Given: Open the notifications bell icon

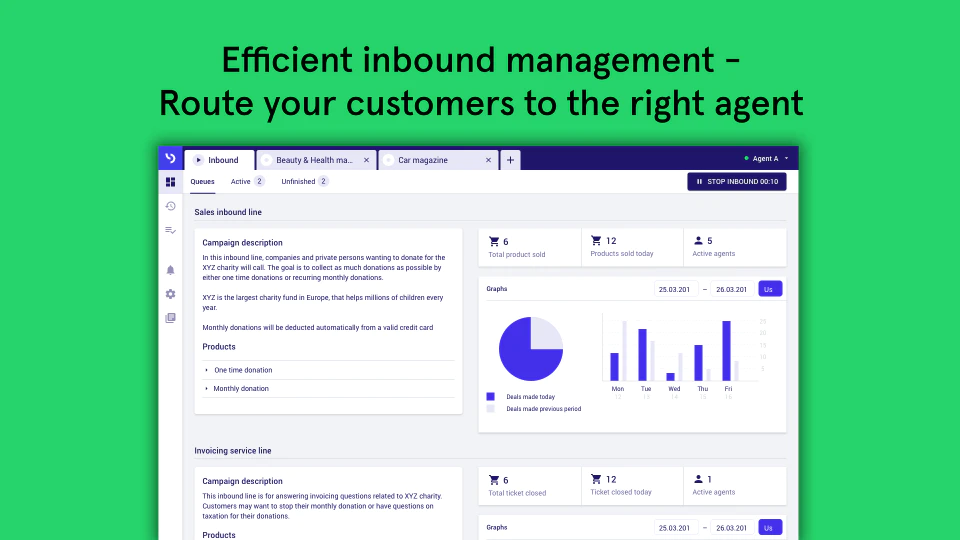Looking at the screenshot, I should pos(170,270).
